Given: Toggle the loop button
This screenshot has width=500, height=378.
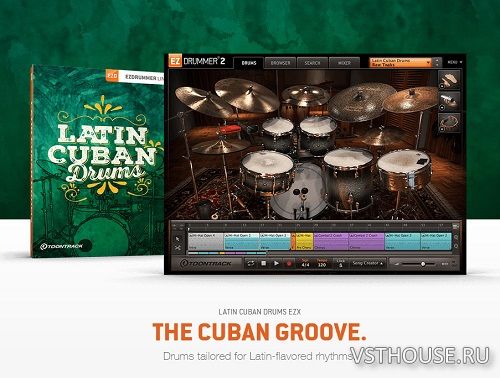Looking at the screenshot, I should [250, 264].
